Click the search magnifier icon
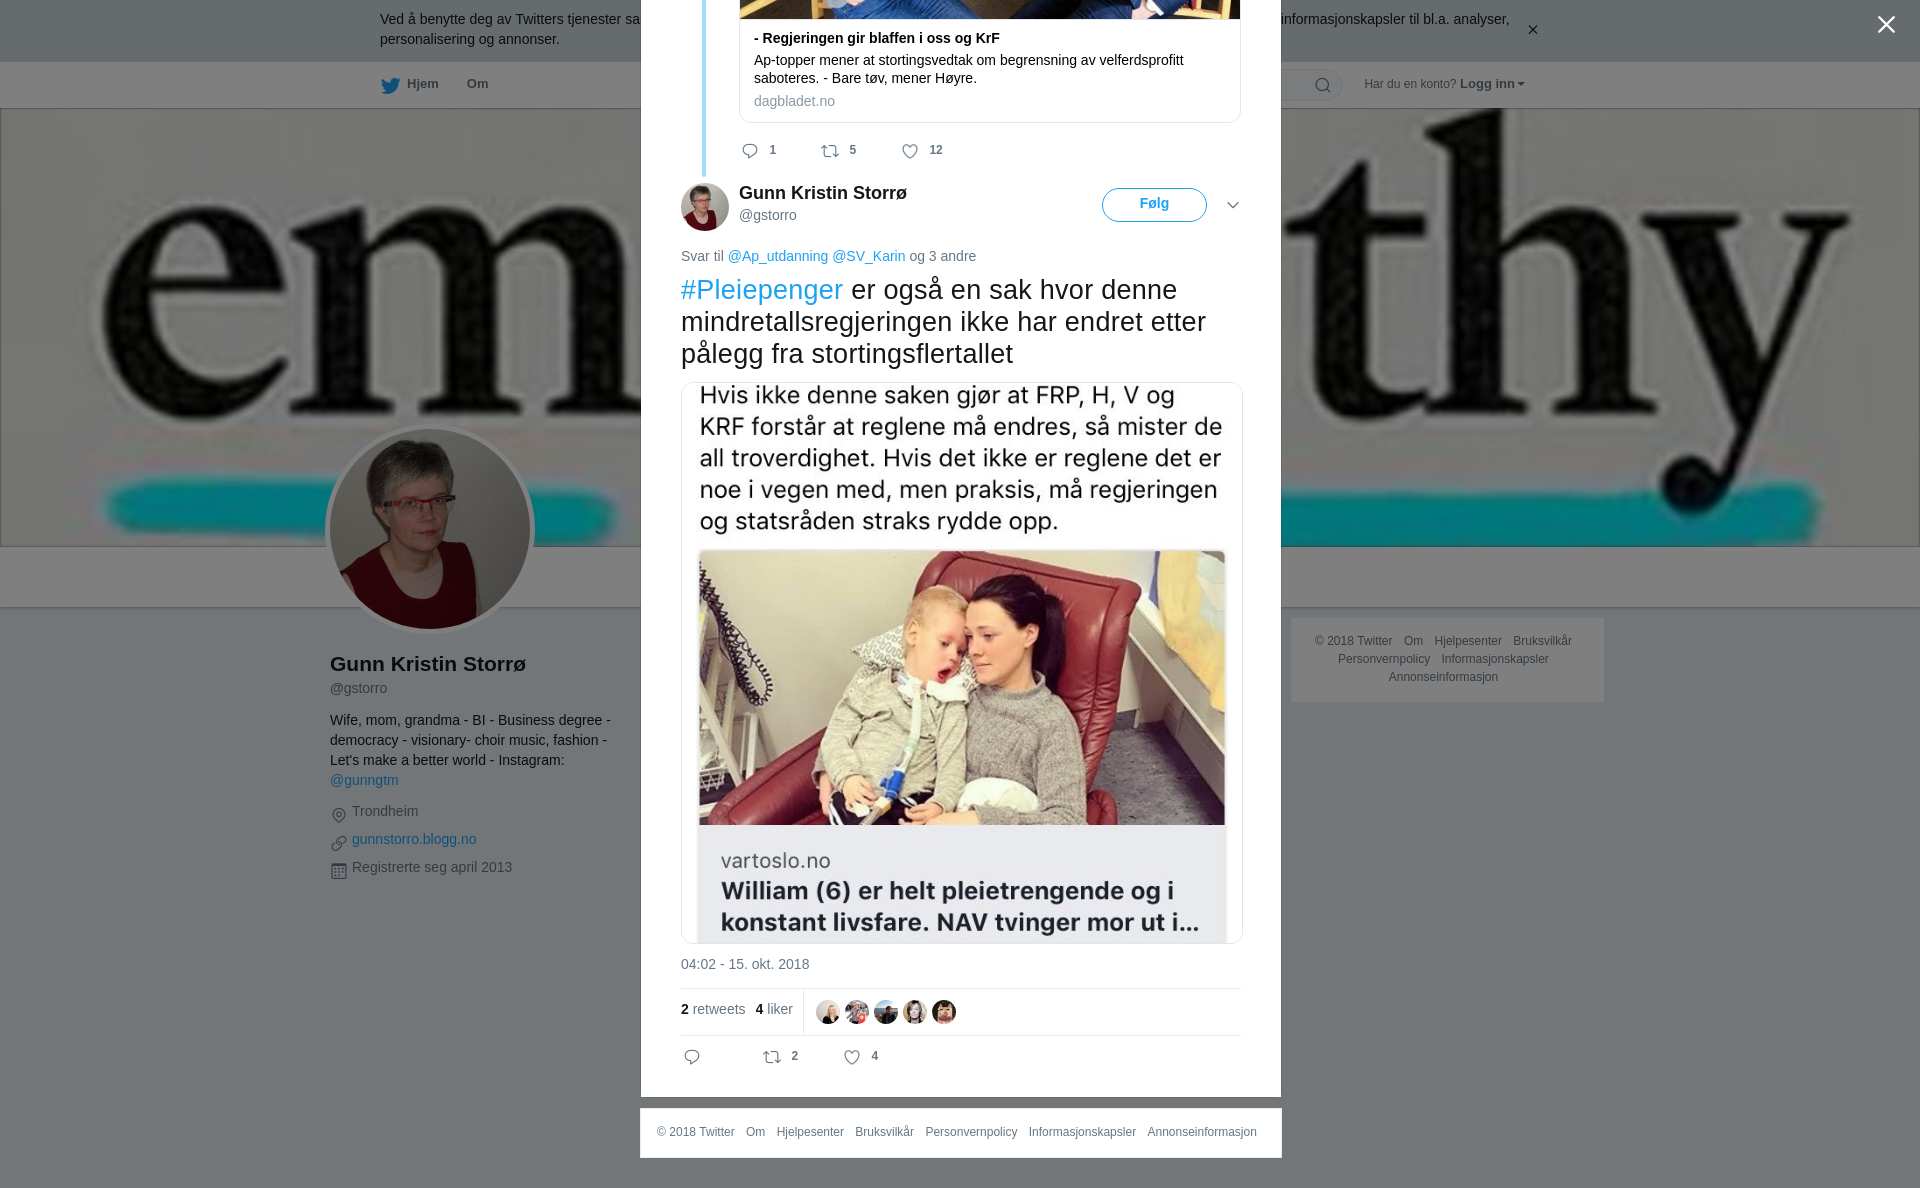Screen dimensions: 1920x1188 point(1323,85)
